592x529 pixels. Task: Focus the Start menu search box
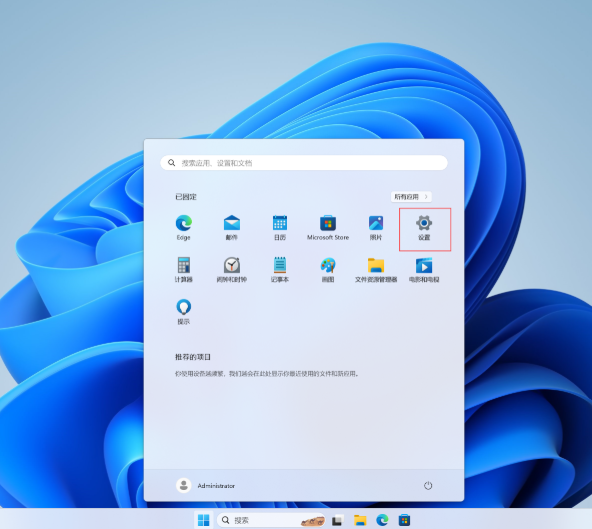pos(304,163)
